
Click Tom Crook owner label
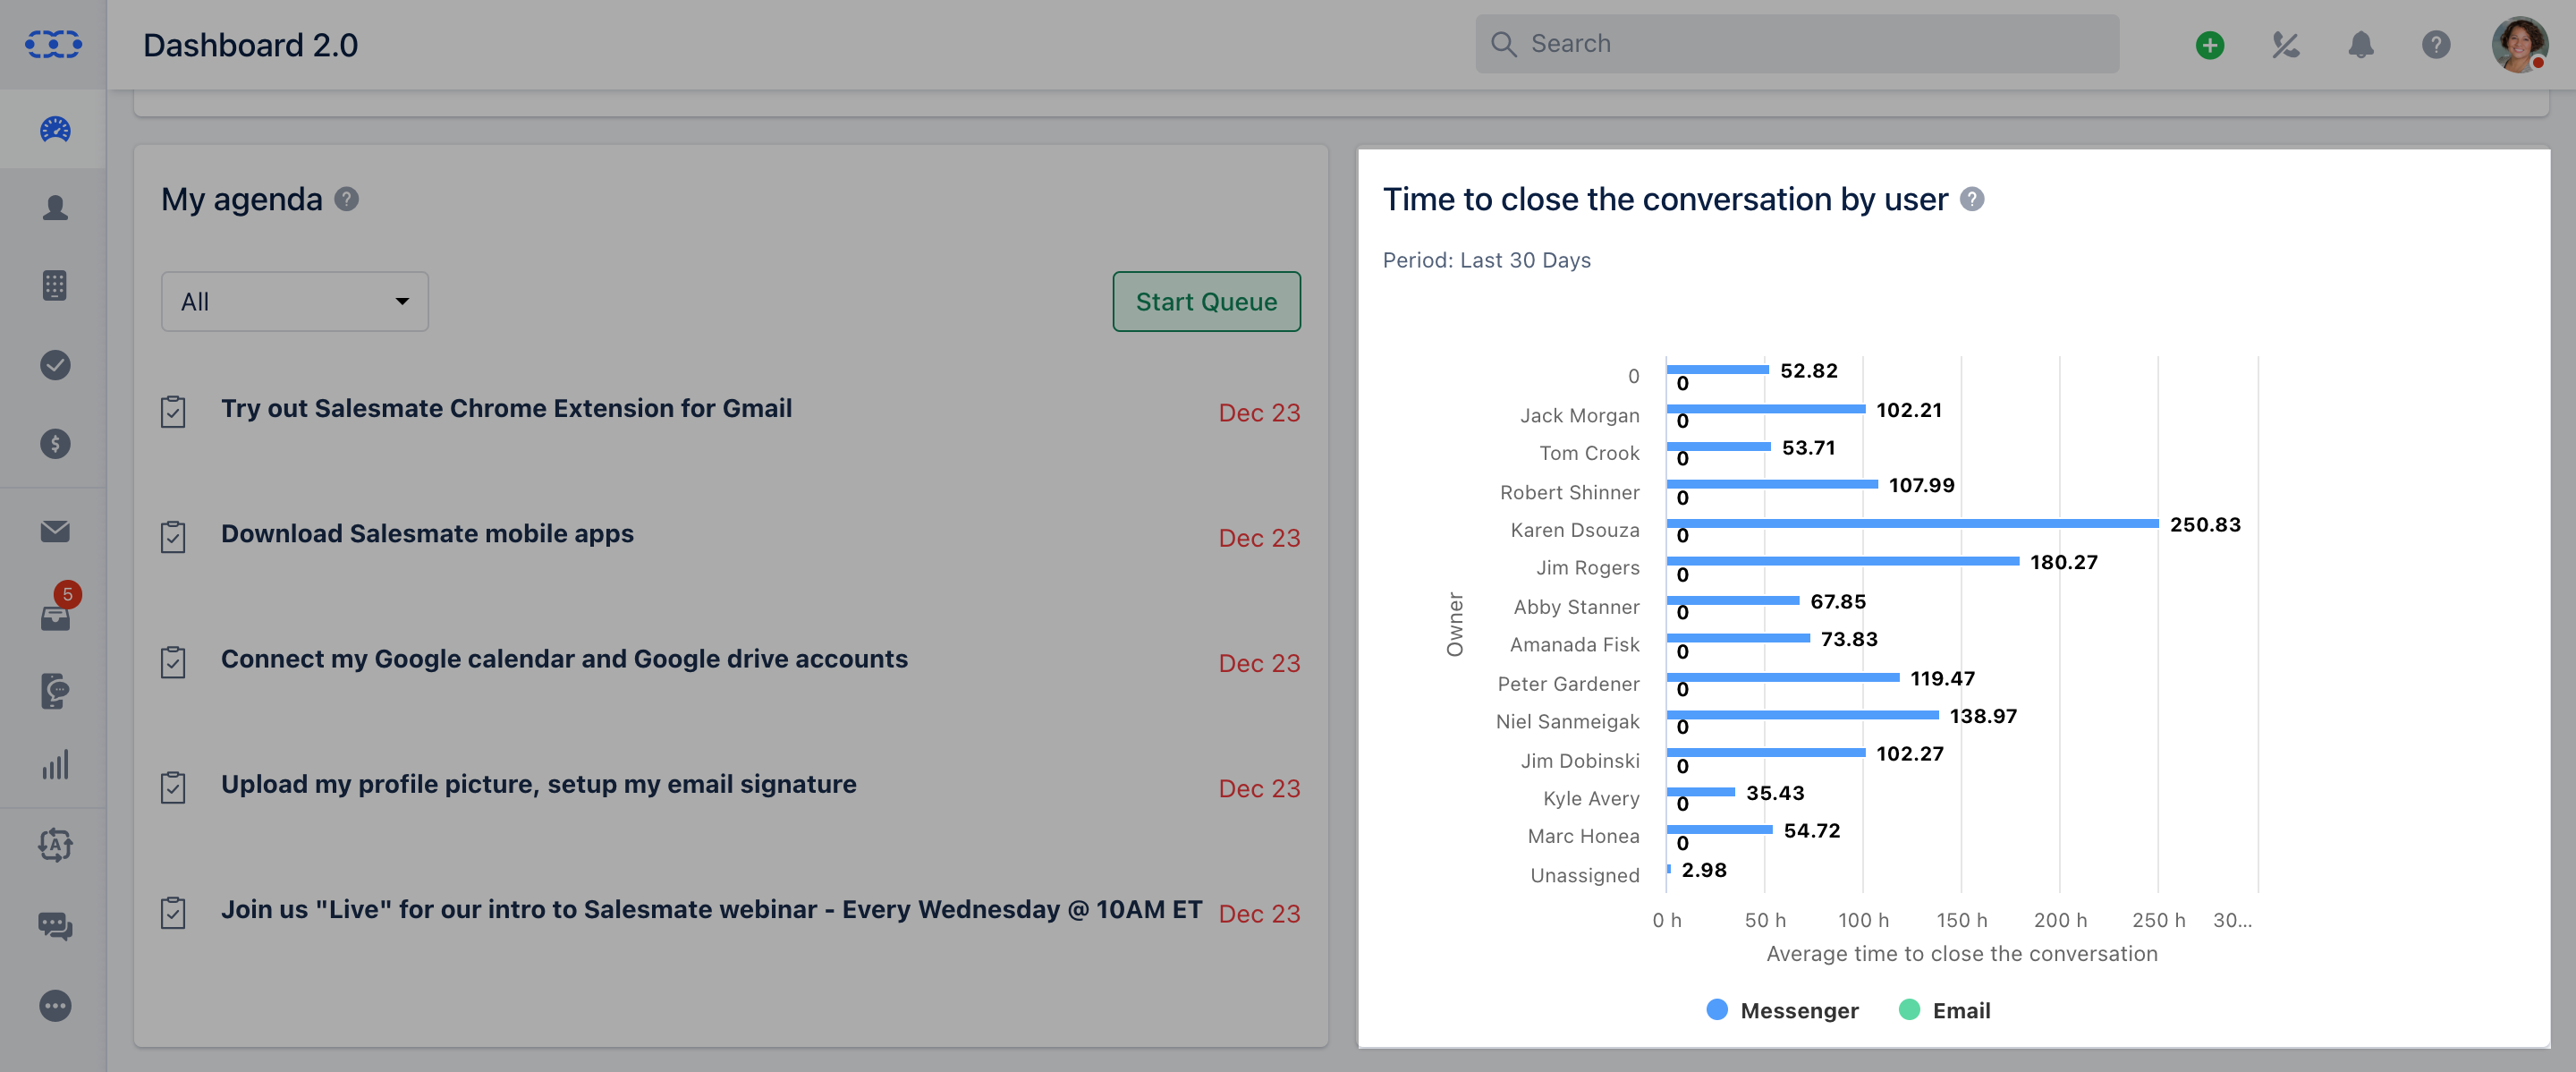1589,453
